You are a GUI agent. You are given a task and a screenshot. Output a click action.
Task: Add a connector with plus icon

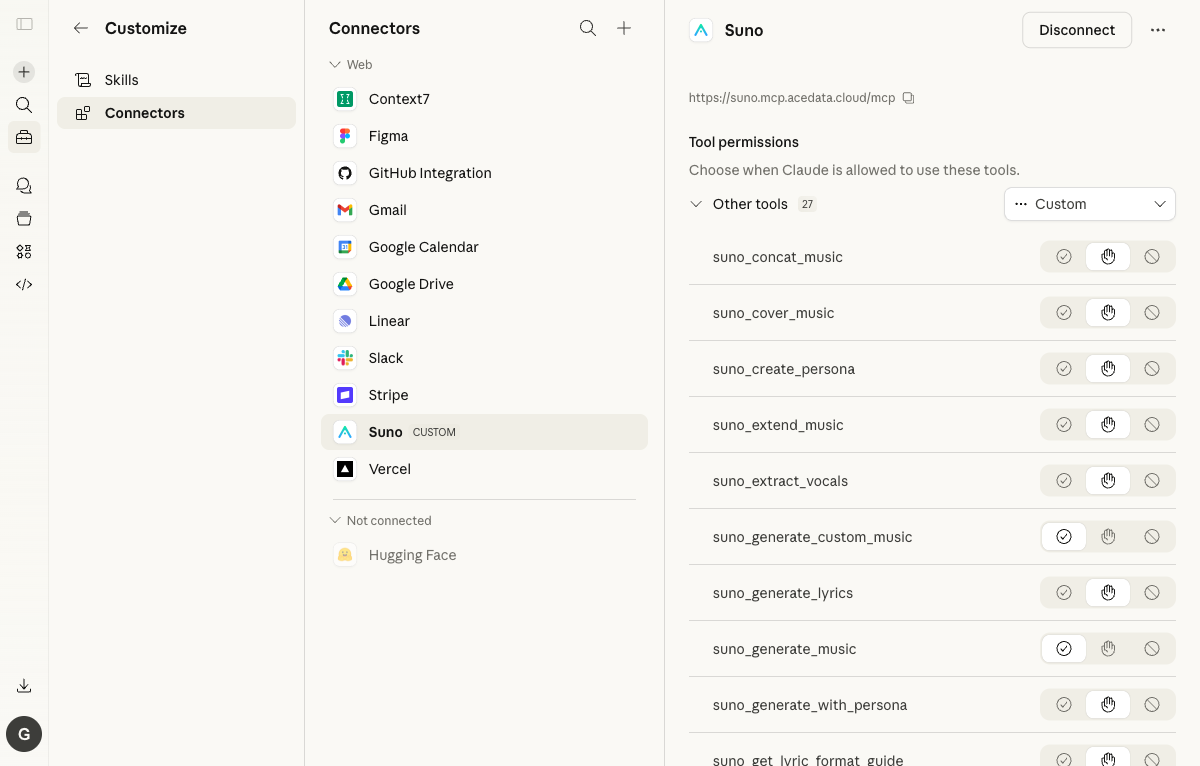tap(624, 28)
